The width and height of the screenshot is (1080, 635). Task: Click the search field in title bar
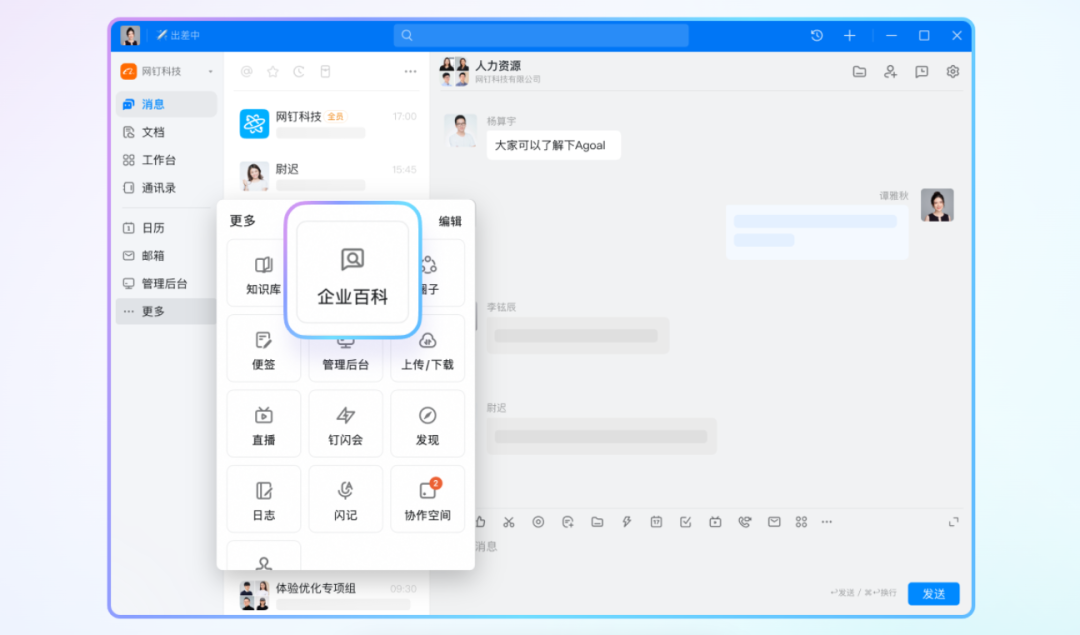click(541, 35)
